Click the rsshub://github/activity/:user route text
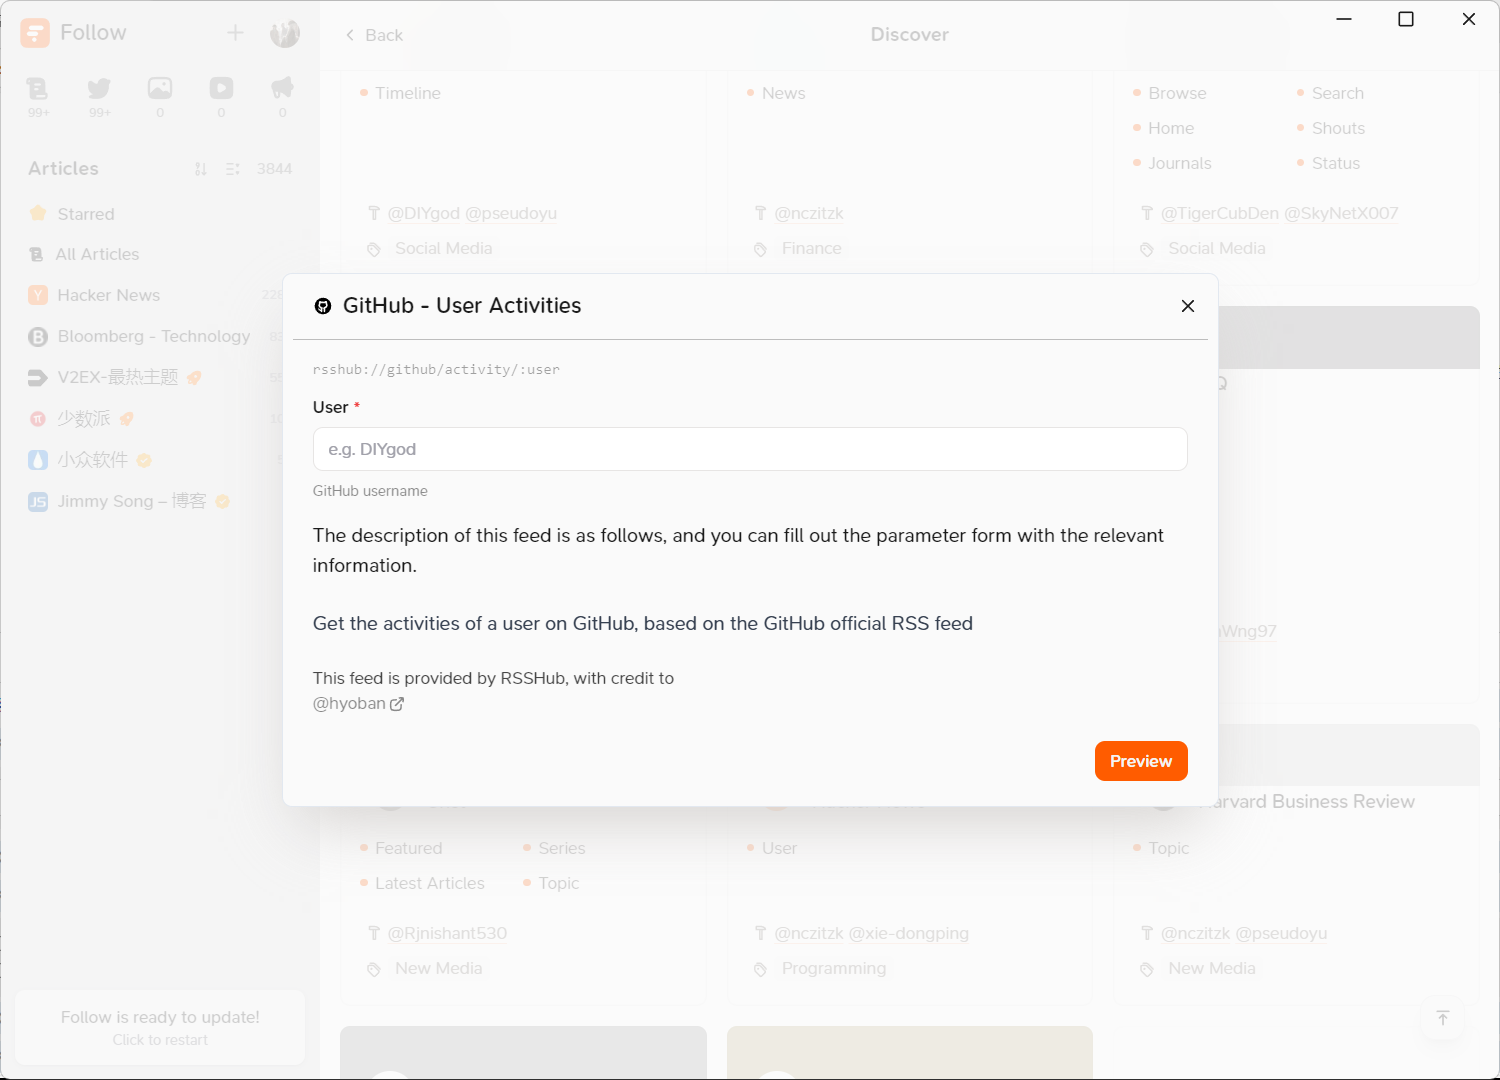The height and width of the screenshot is (1080, 1500). pos(436,369)
